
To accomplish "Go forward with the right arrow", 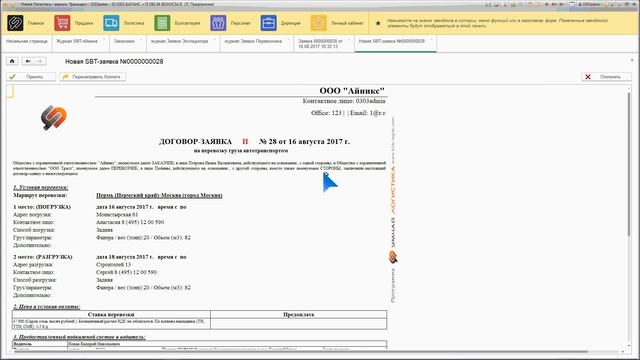I will [40, 61].
